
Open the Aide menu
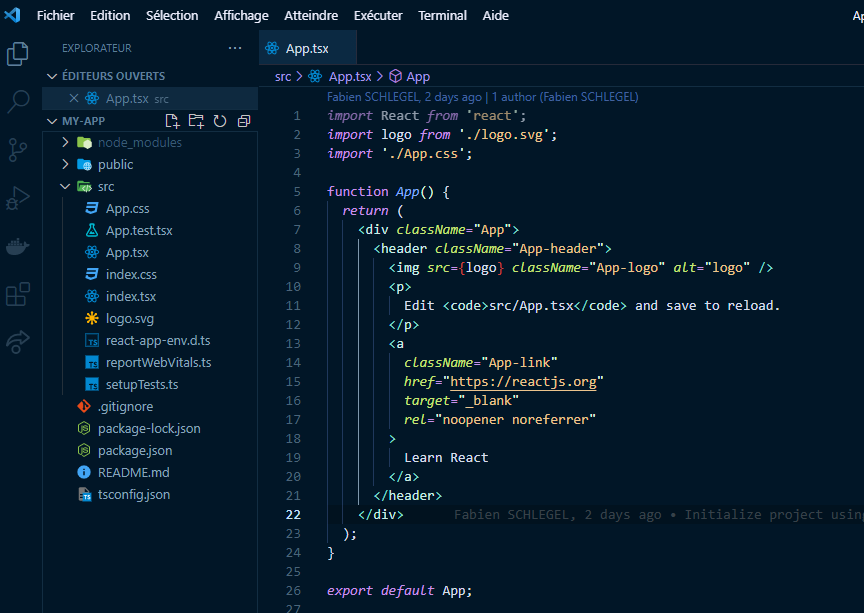[x=495, y=15]
